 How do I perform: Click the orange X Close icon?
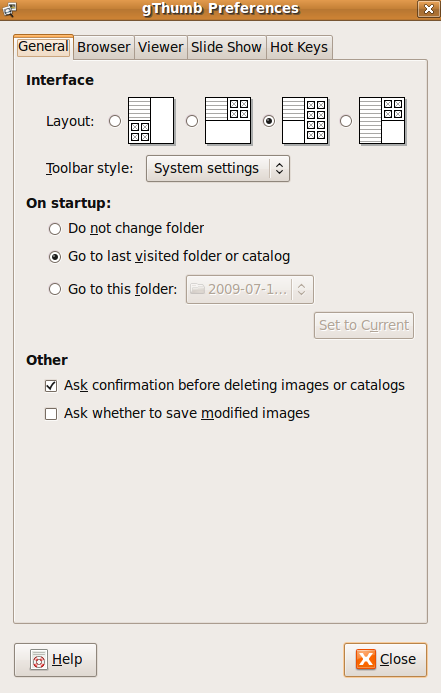[x=365, y=659]
